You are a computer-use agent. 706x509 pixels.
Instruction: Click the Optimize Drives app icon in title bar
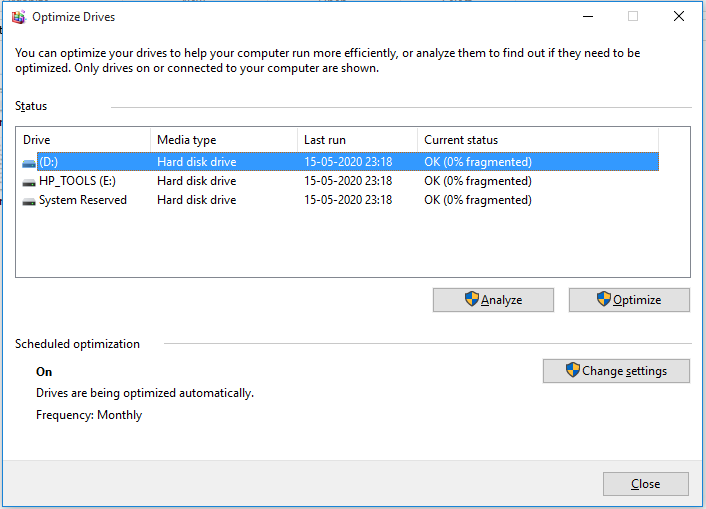[18, 17]
